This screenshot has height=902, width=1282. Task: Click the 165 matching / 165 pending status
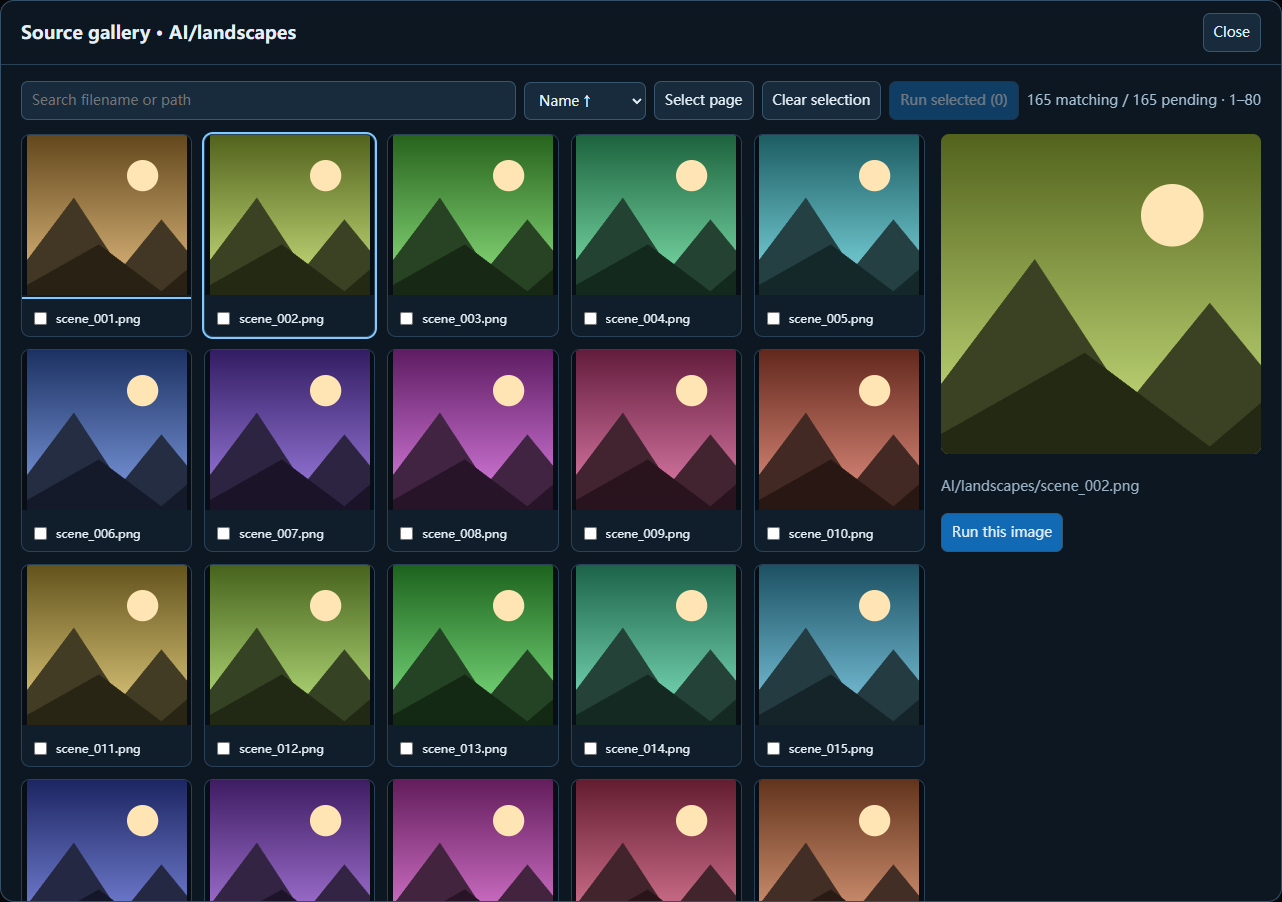tap(1144, 100)
